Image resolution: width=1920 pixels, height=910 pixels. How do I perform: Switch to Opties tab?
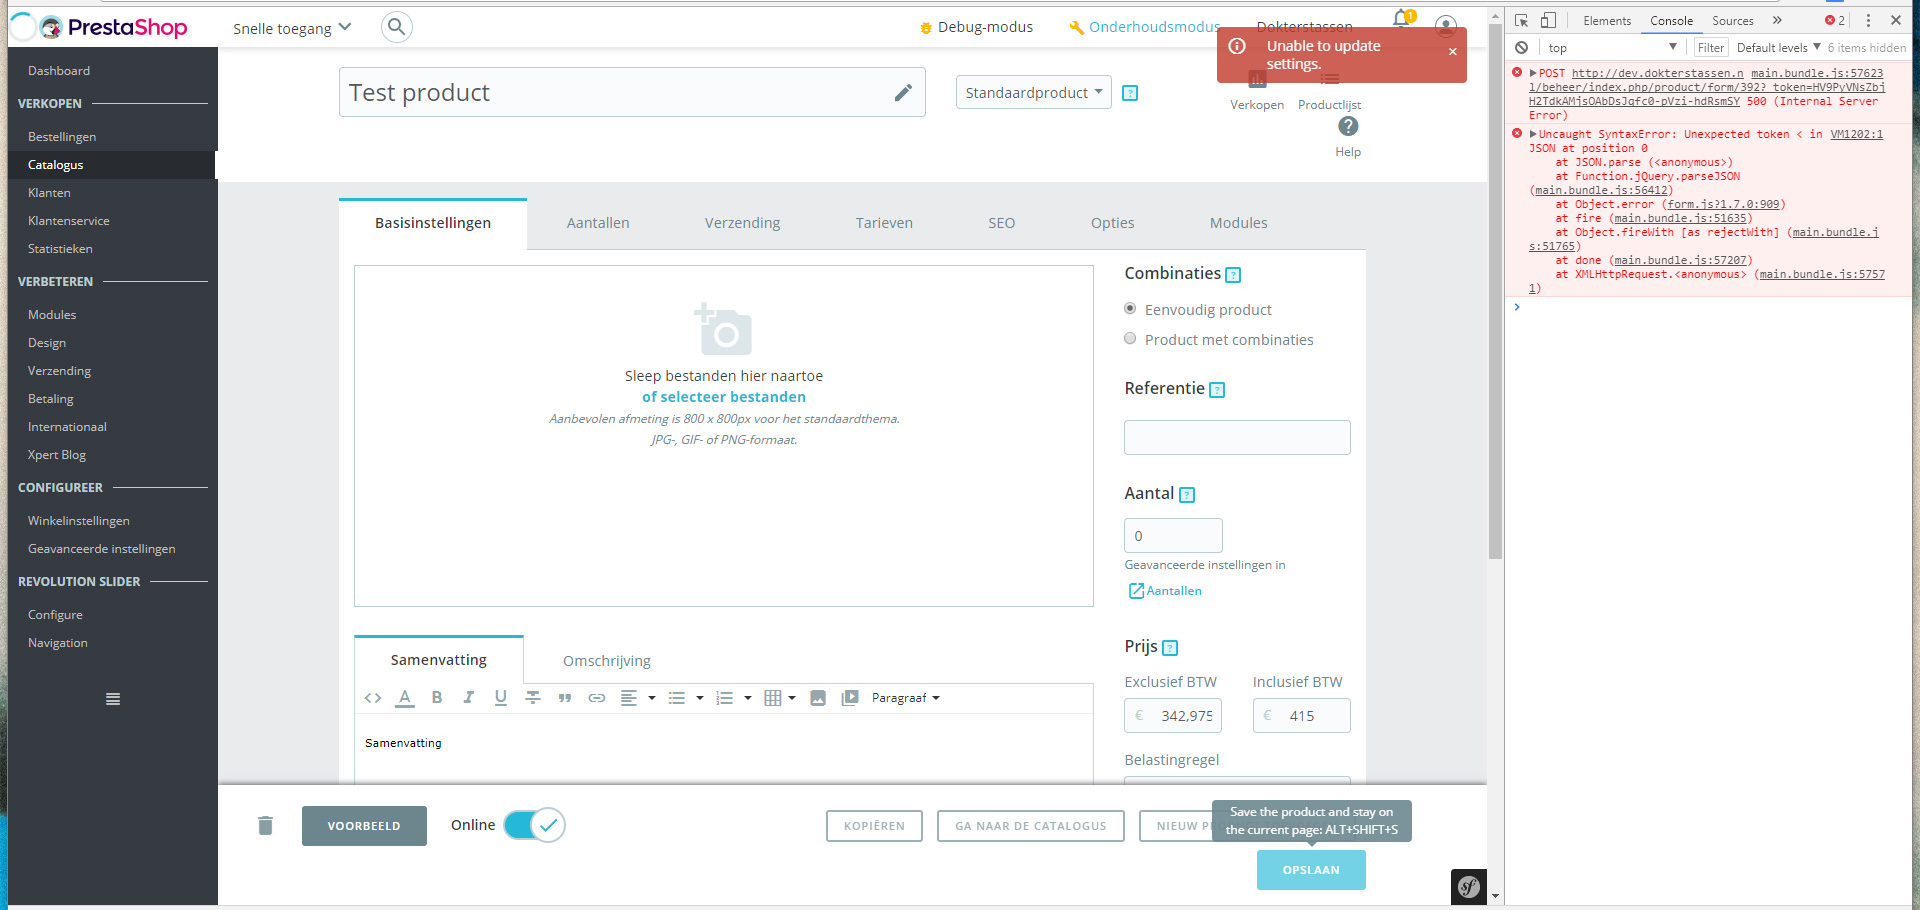1112,223
